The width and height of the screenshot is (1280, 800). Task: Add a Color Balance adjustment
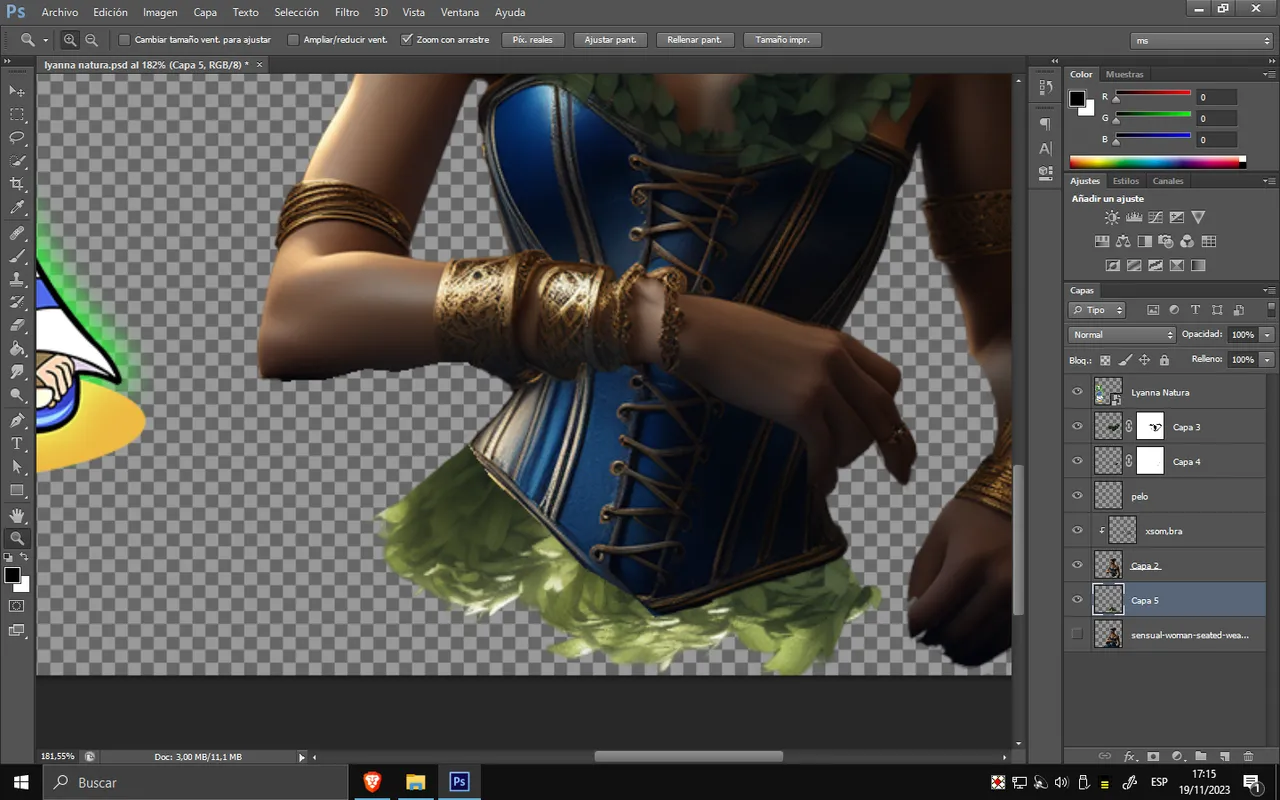(1123, 241)
